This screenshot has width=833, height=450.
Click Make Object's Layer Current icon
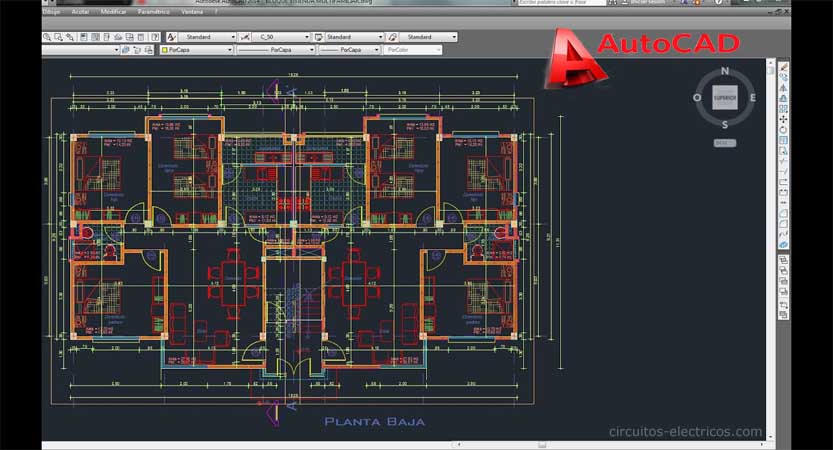(x=125, y=50)
